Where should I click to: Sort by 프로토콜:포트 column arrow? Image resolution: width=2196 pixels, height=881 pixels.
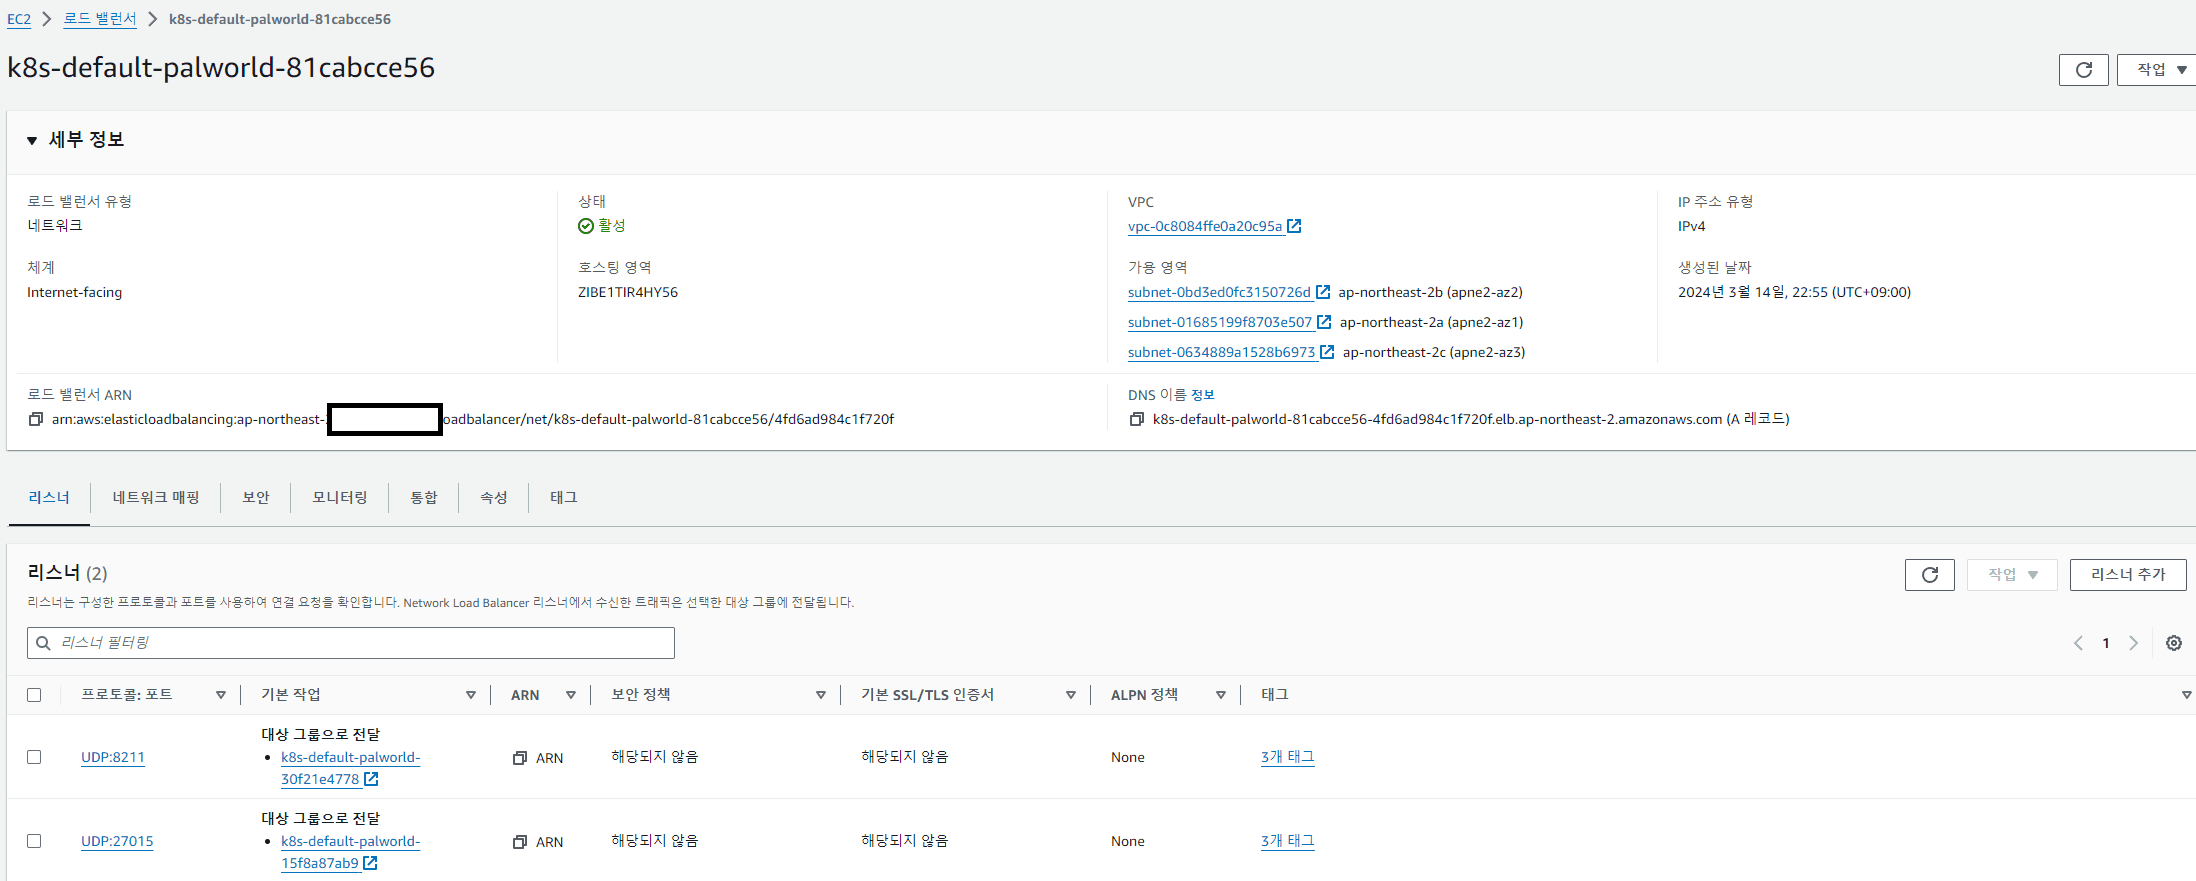(220, 695)
